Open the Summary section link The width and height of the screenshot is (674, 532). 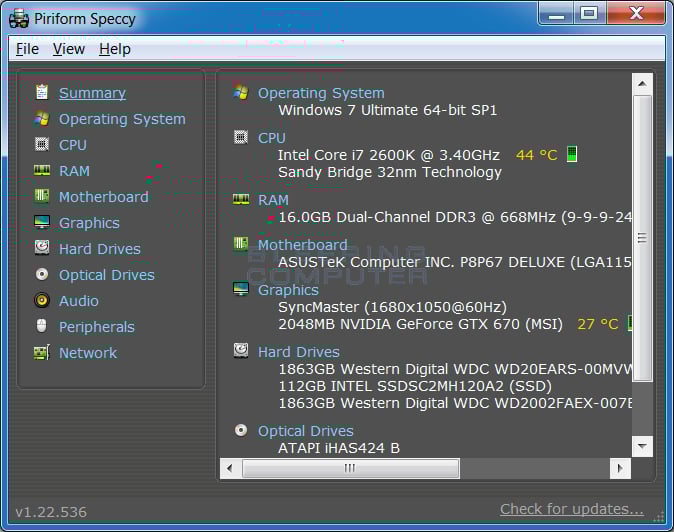92,93
